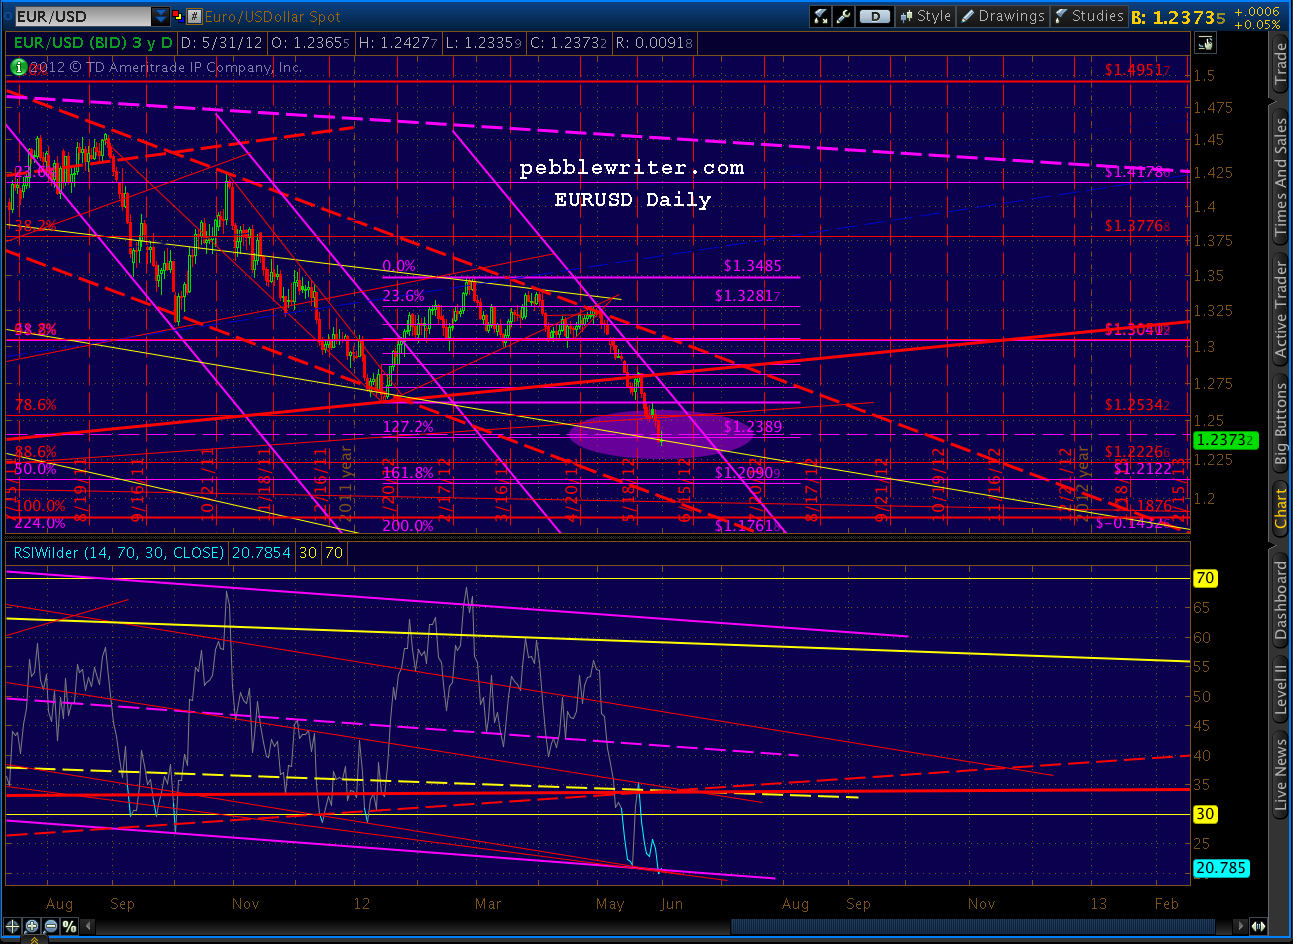This screenshot has width=1293, height=944.
Task: Zoom in with the plus magnifier icon
Action: (x=32, y=926)
